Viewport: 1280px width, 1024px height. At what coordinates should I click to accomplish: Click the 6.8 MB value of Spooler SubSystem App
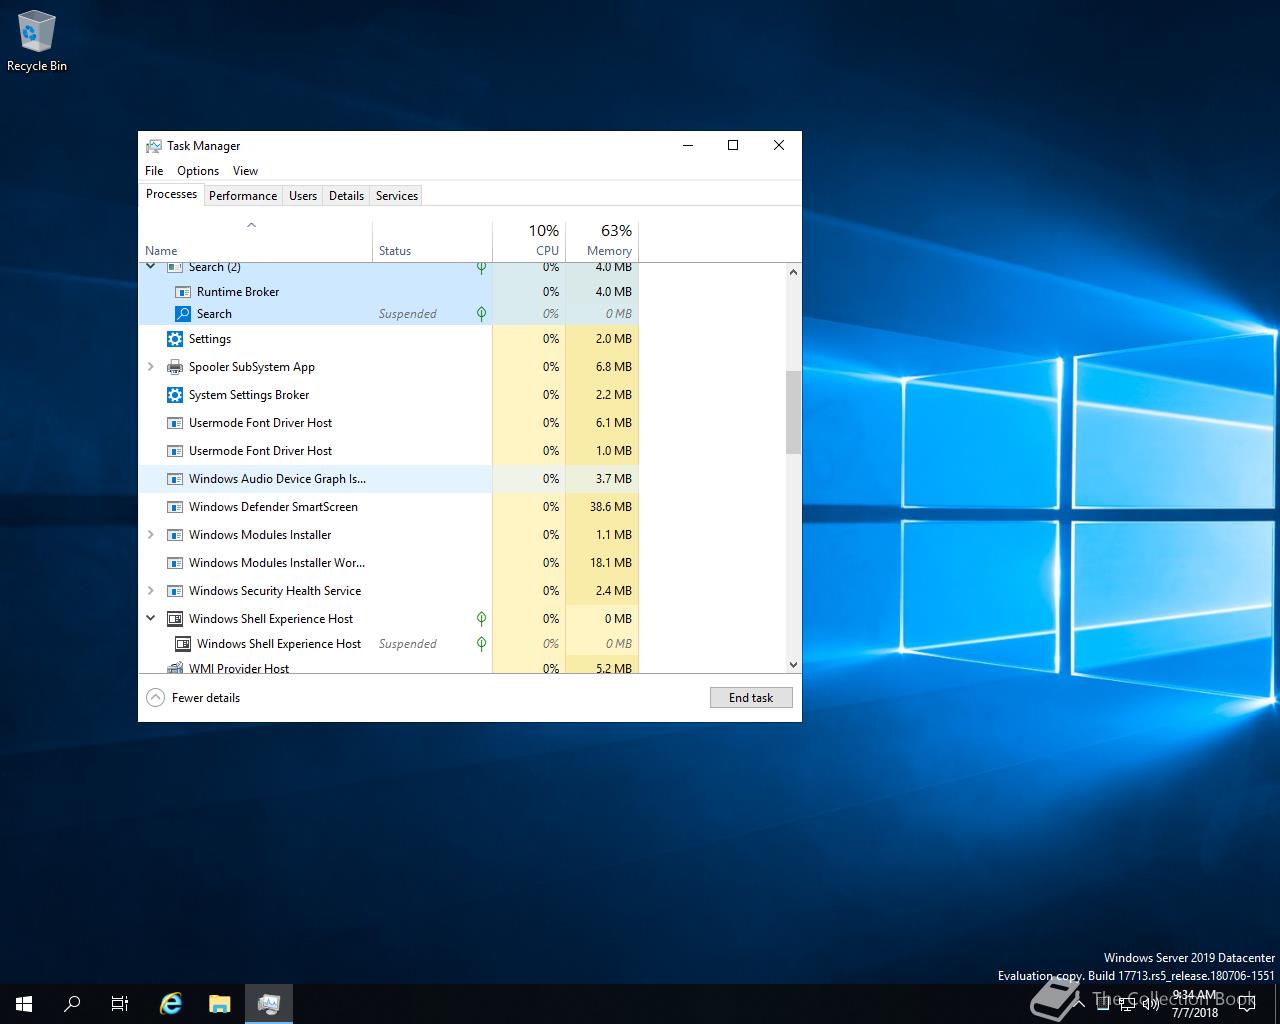(614, 367)
